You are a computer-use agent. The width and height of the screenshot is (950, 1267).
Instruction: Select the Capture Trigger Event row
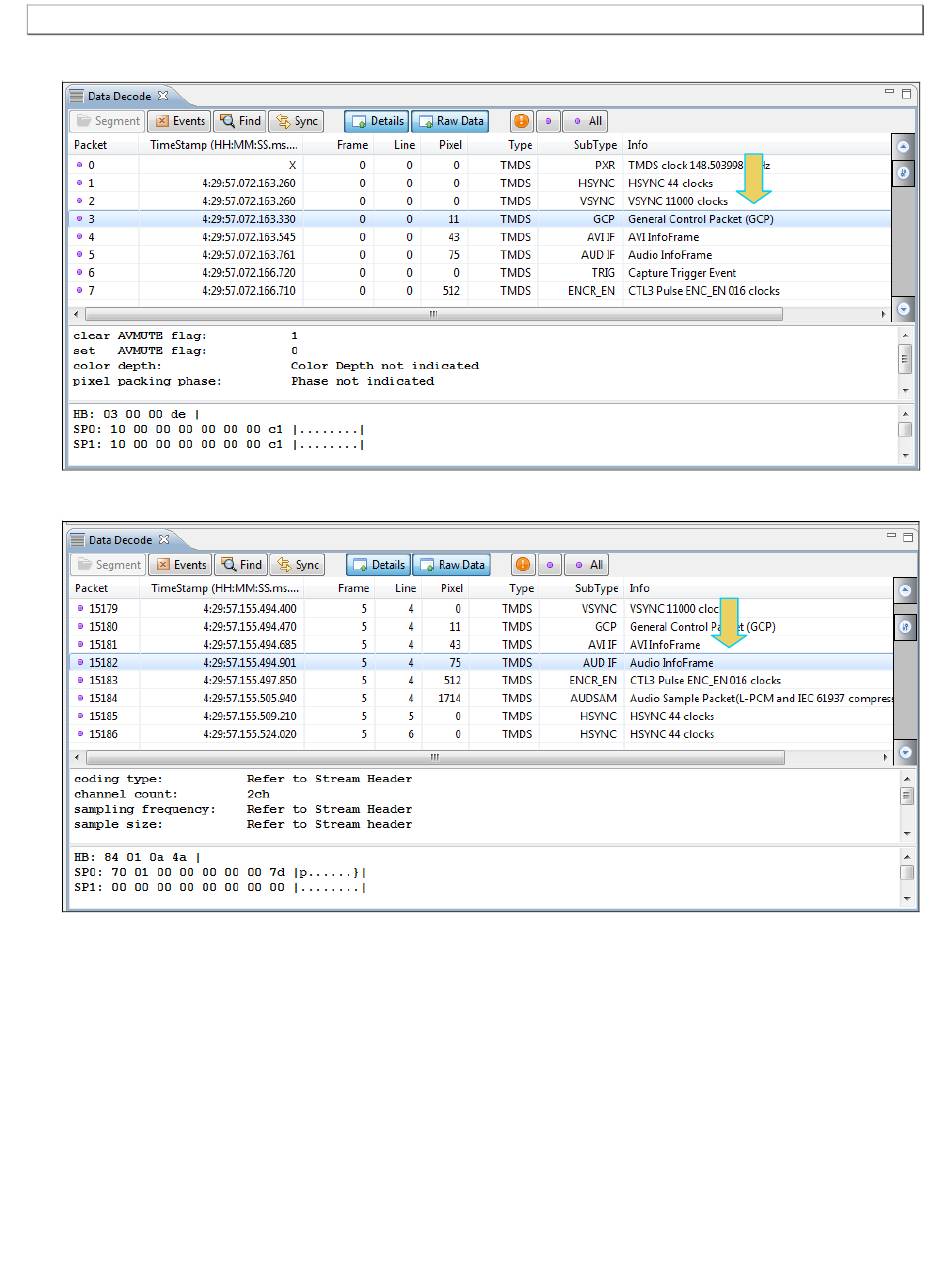point(480,273)
